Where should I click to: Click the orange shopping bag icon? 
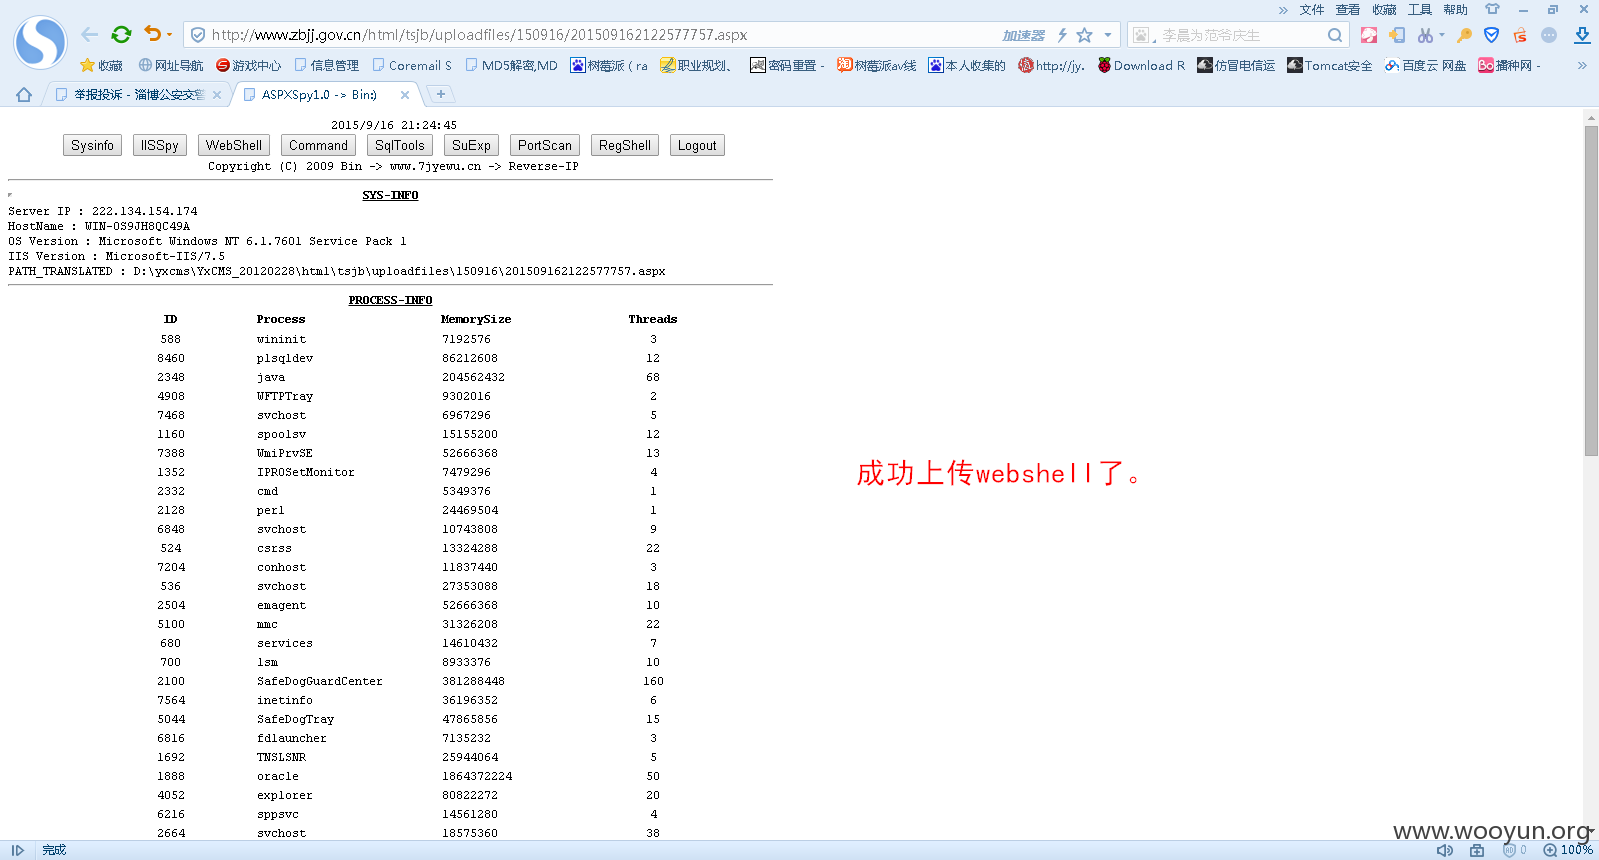pos(1520,35)
